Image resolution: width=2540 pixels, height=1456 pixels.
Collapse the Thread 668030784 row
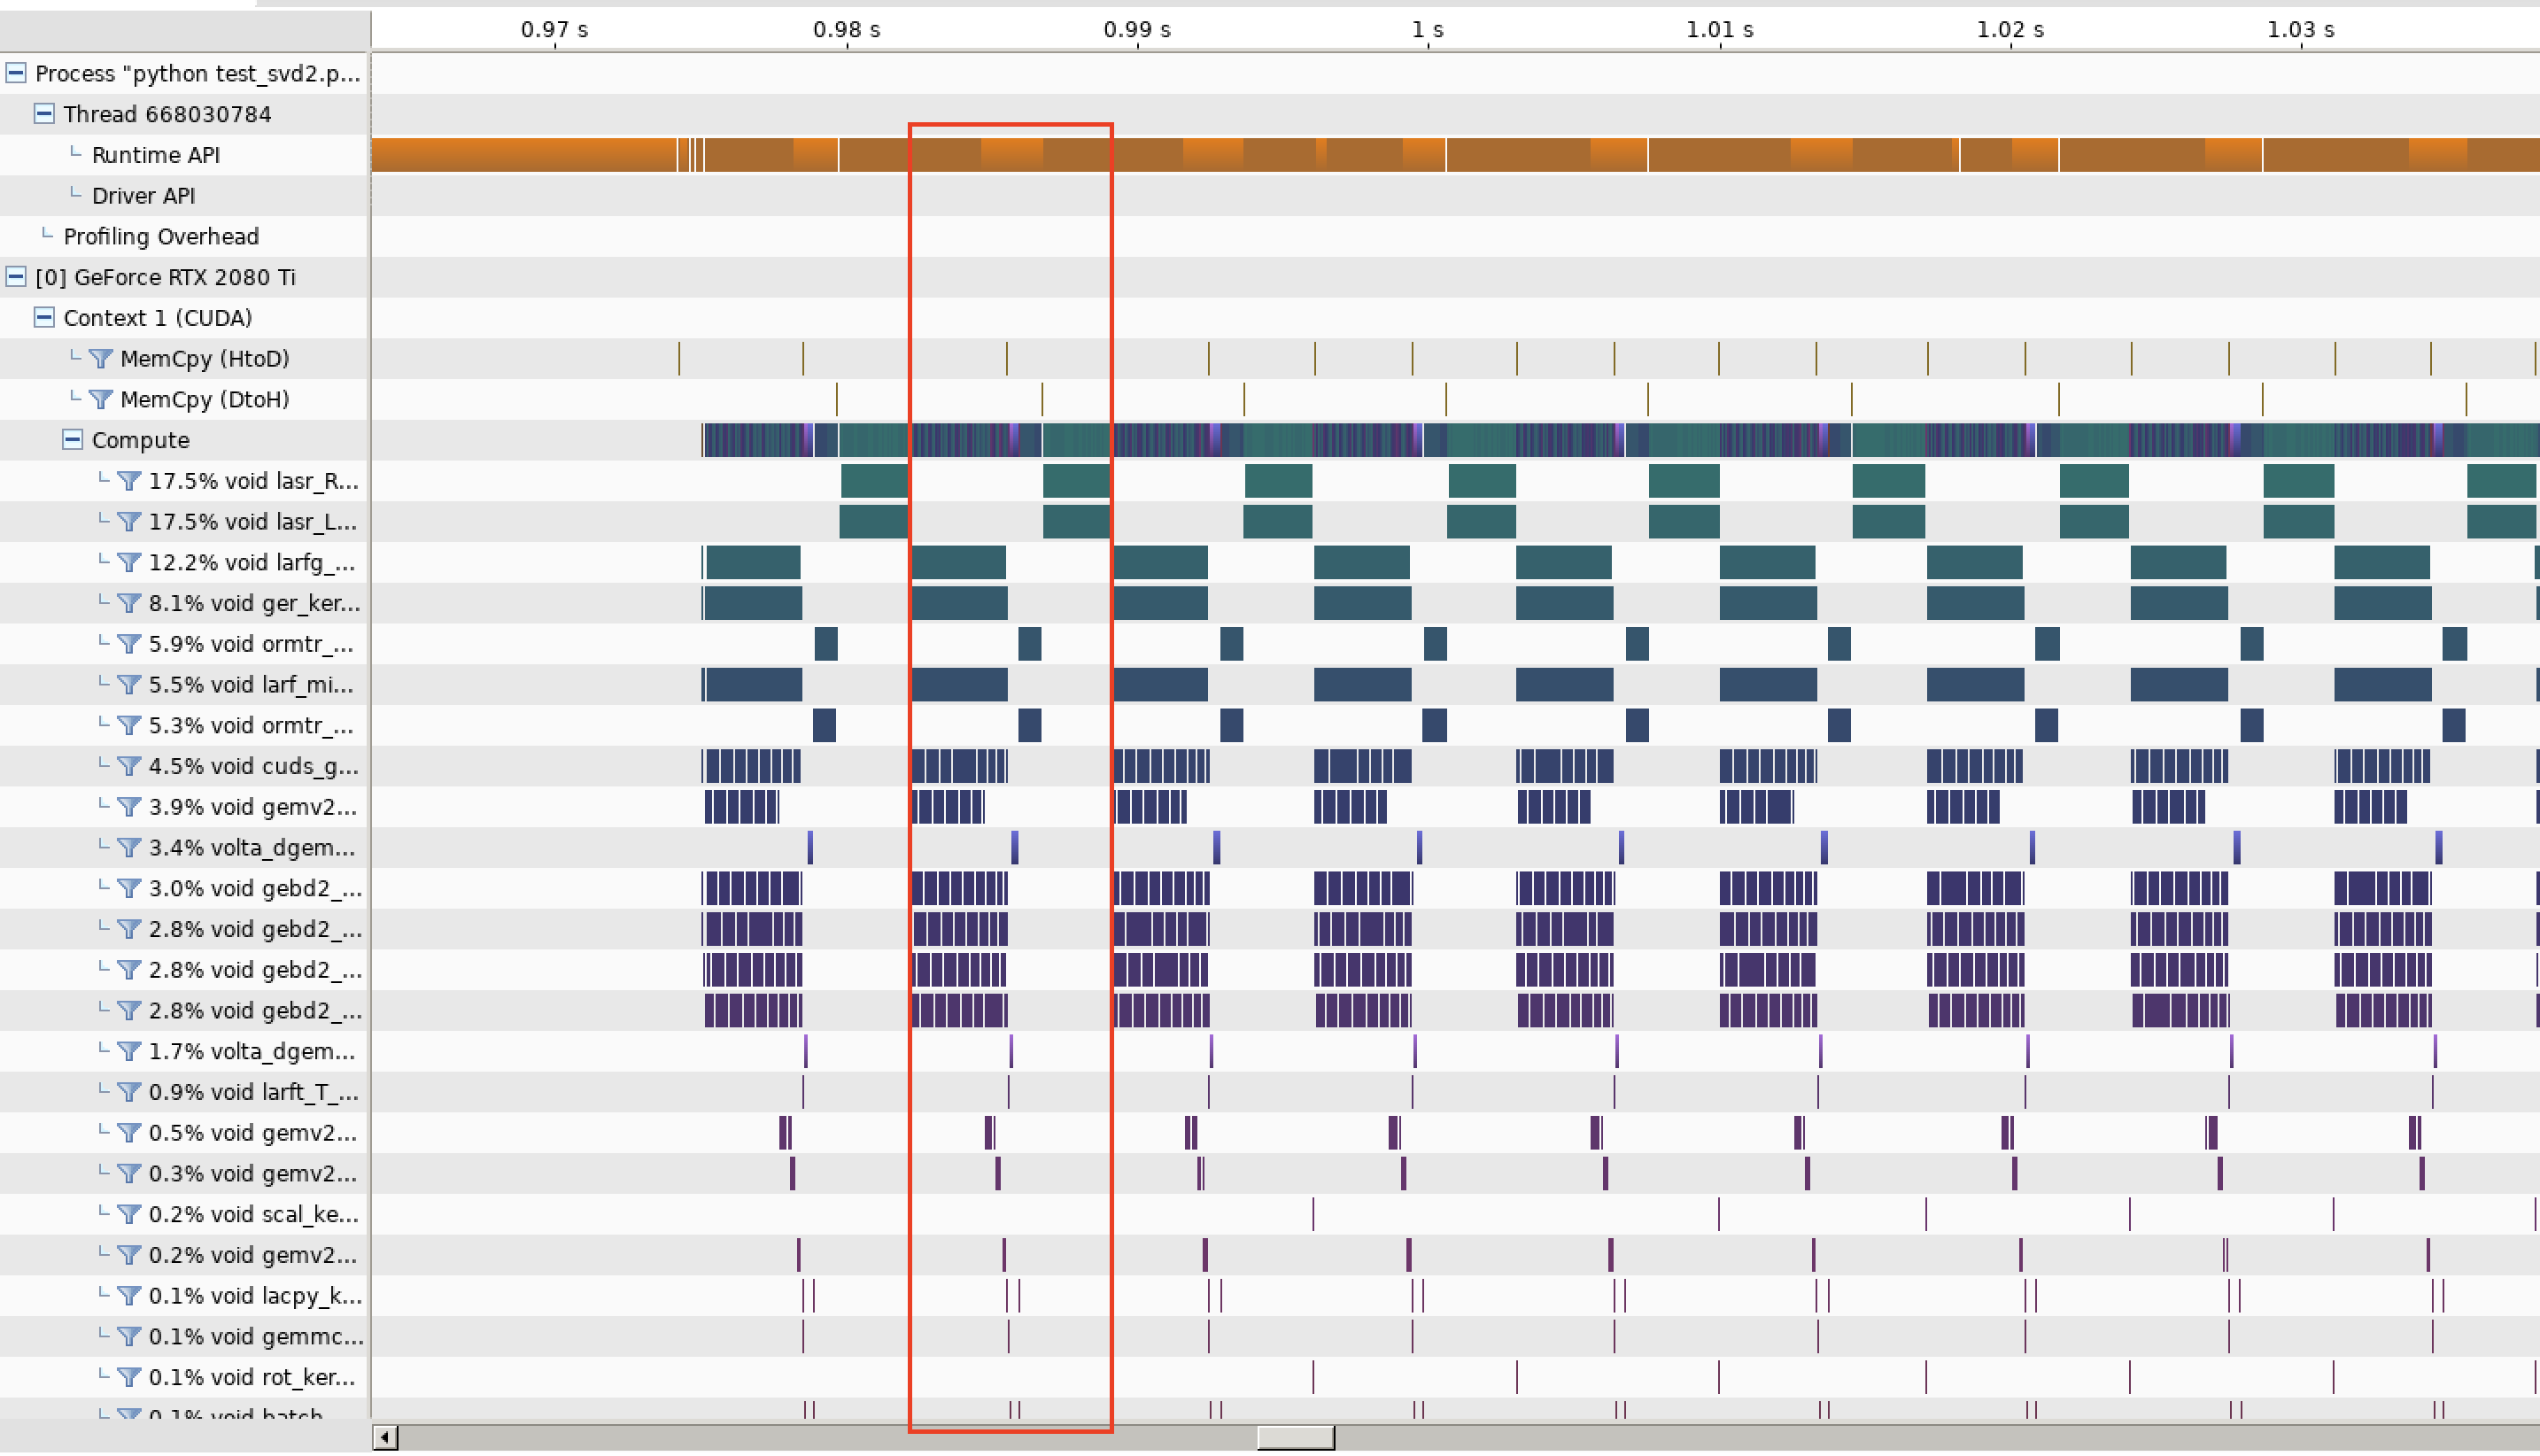point(44,113)
